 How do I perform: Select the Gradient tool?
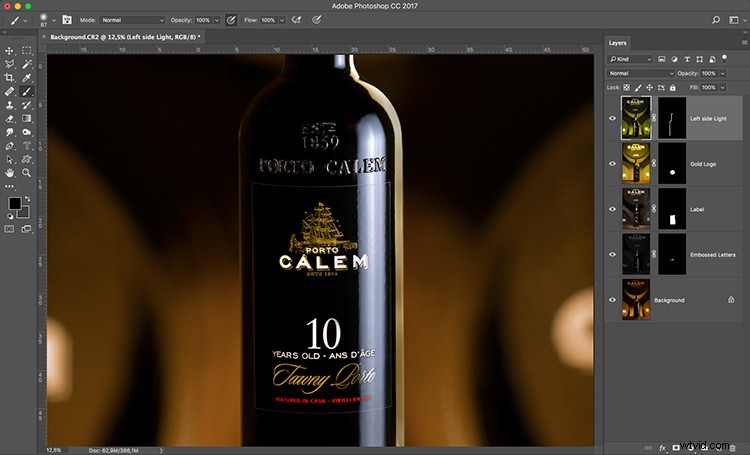26,118
